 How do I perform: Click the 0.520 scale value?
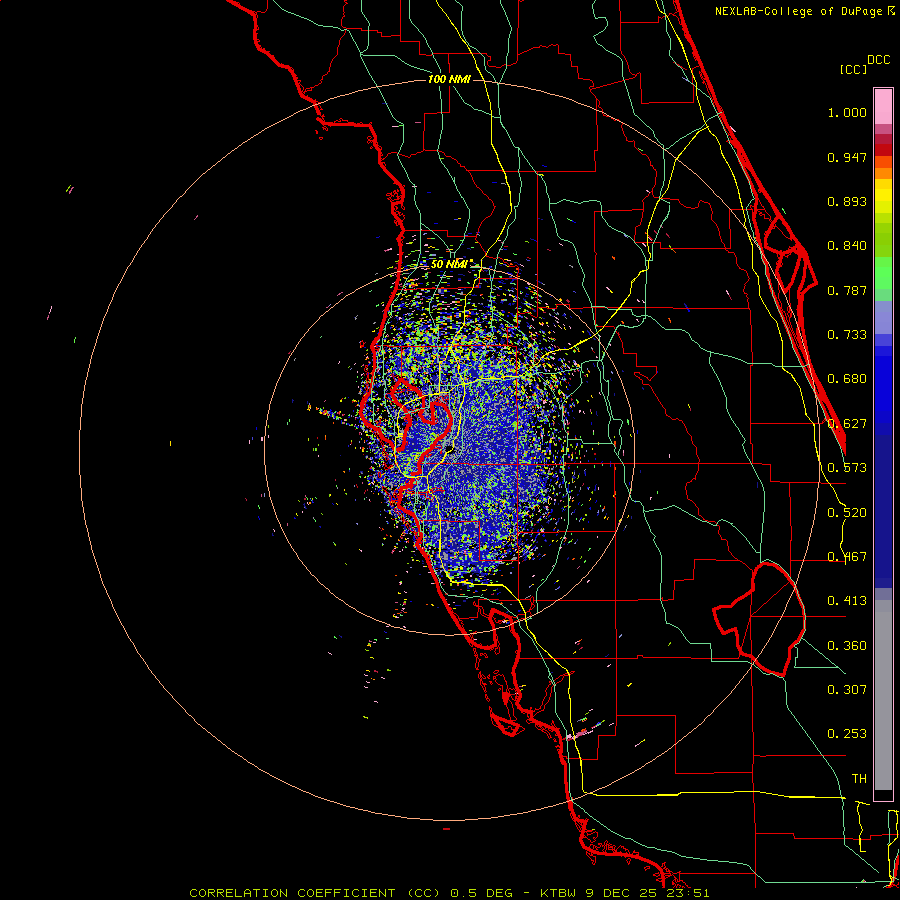pos(847,513)
